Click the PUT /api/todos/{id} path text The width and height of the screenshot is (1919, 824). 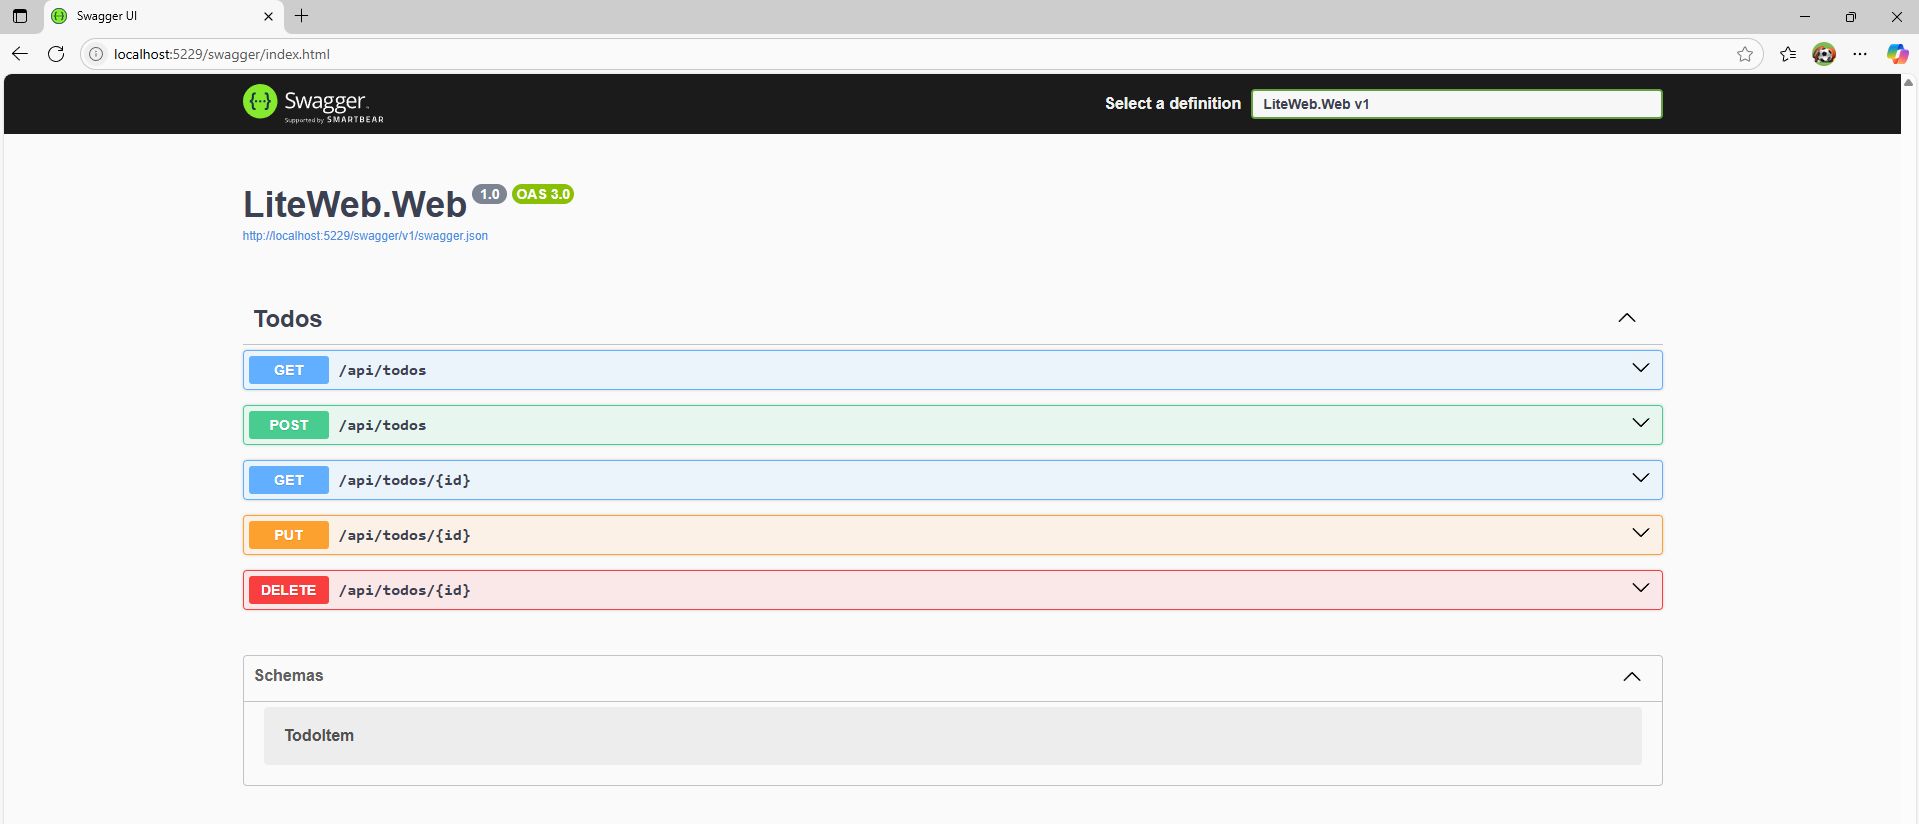[x=405, y=535]
